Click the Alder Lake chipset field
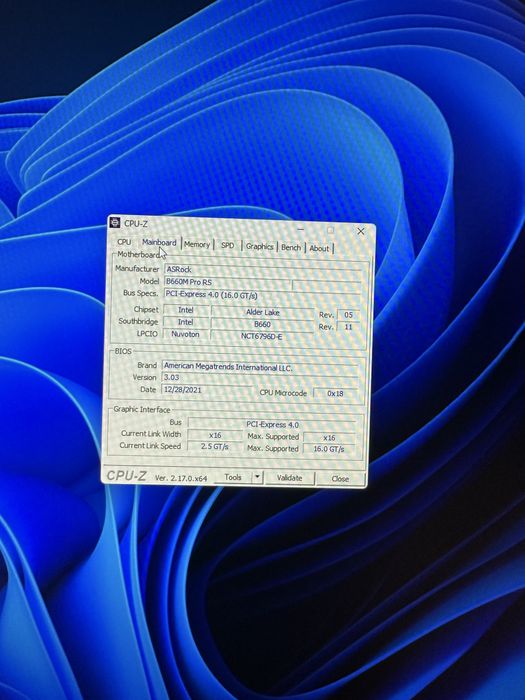 (262, 312)
